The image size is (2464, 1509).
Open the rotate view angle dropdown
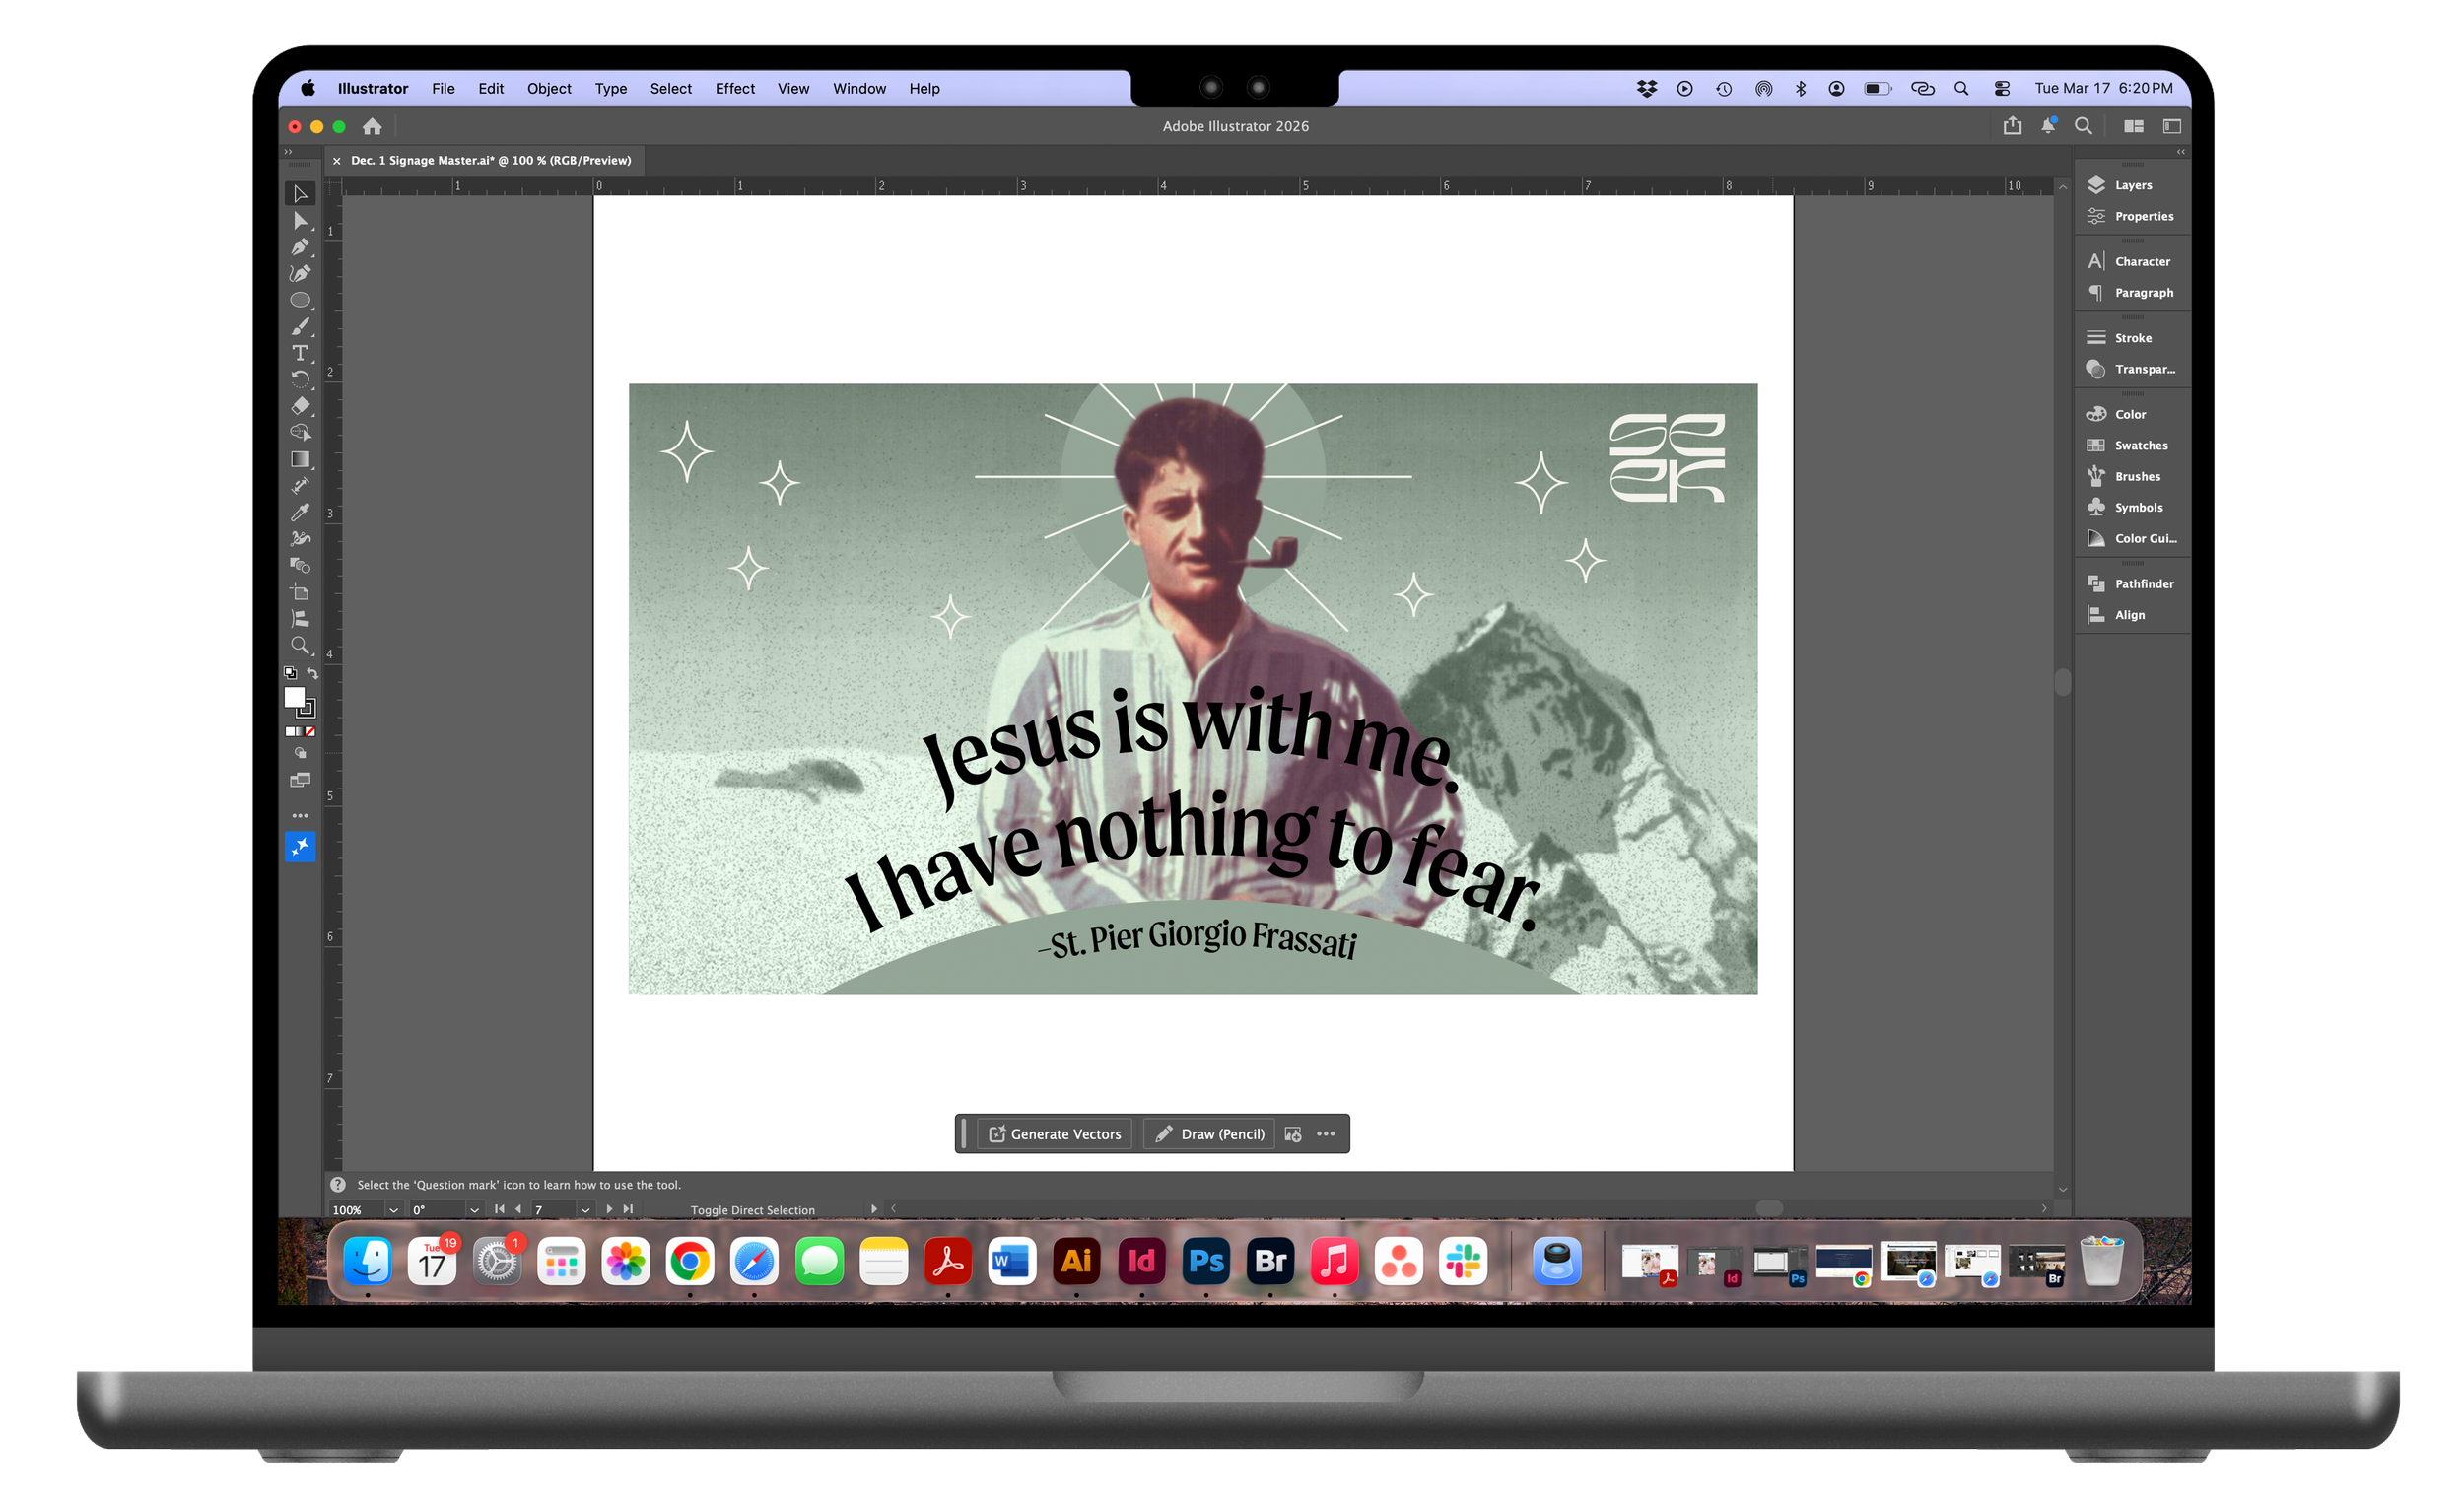[474, 1210]
